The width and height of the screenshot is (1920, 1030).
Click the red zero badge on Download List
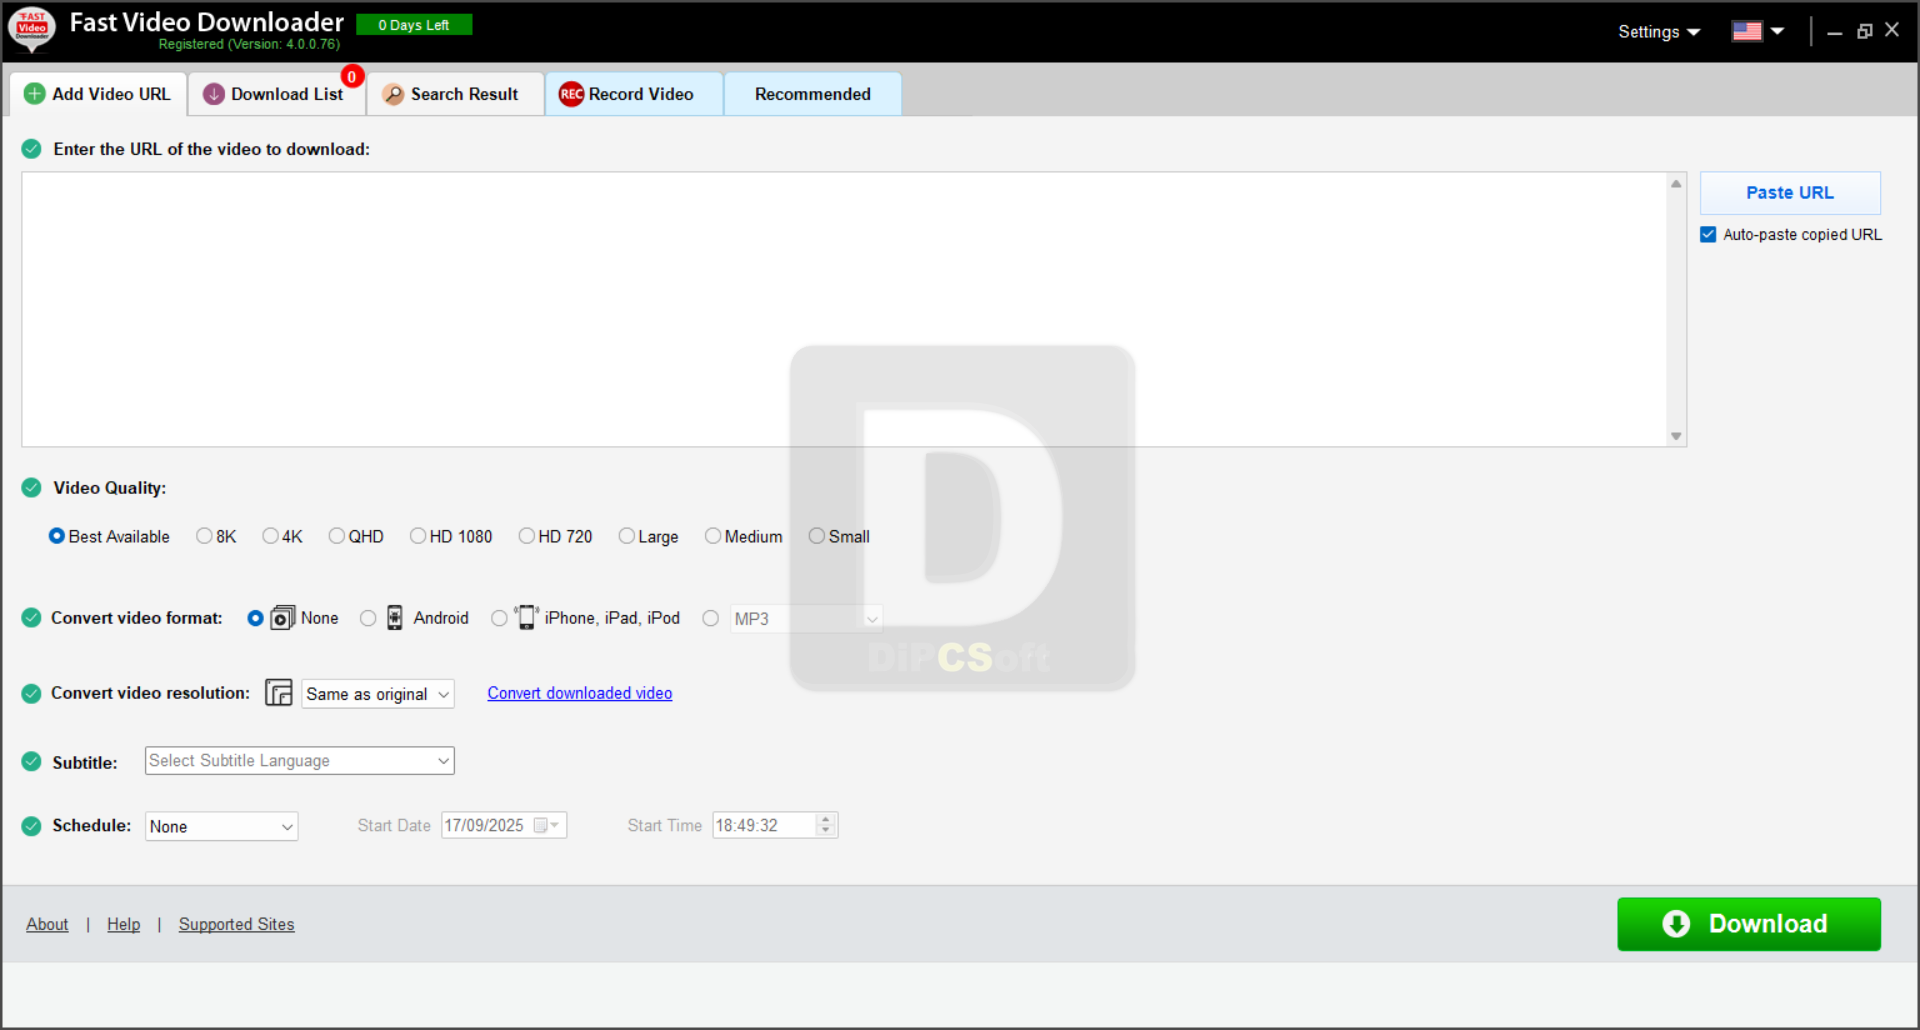pos(352,77)
